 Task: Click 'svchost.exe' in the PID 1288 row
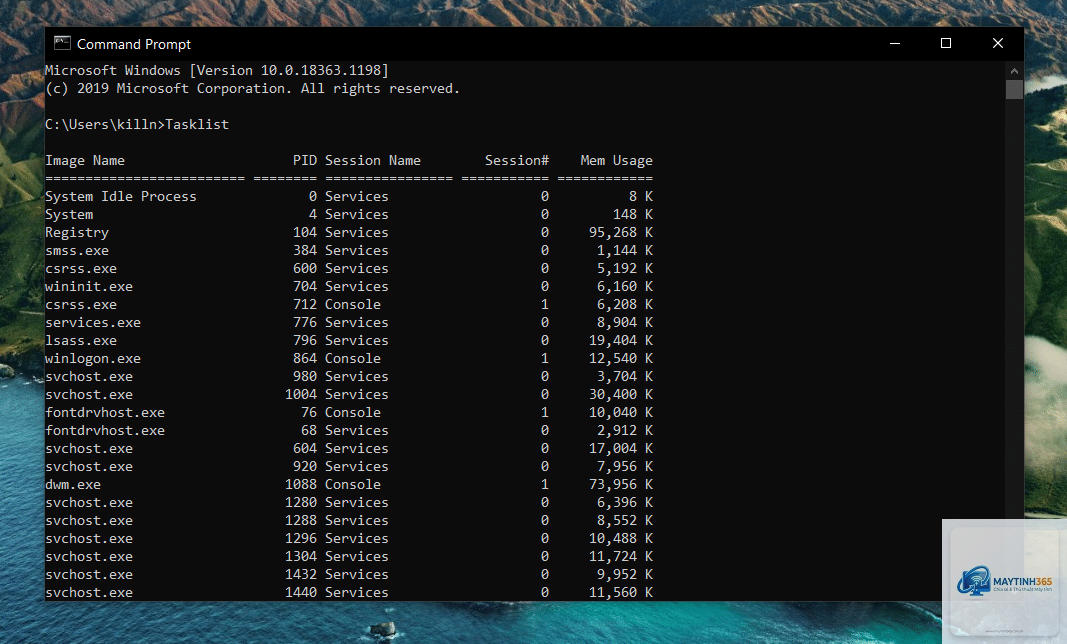tap(89, 521)
